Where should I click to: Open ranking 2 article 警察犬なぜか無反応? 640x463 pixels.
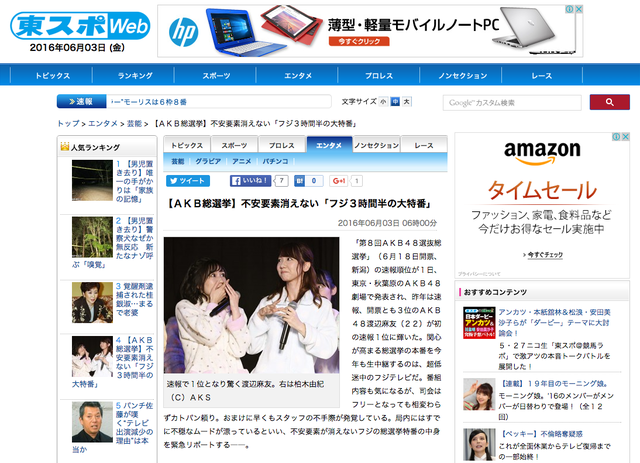pyautogui.click(x=113, y=243)
